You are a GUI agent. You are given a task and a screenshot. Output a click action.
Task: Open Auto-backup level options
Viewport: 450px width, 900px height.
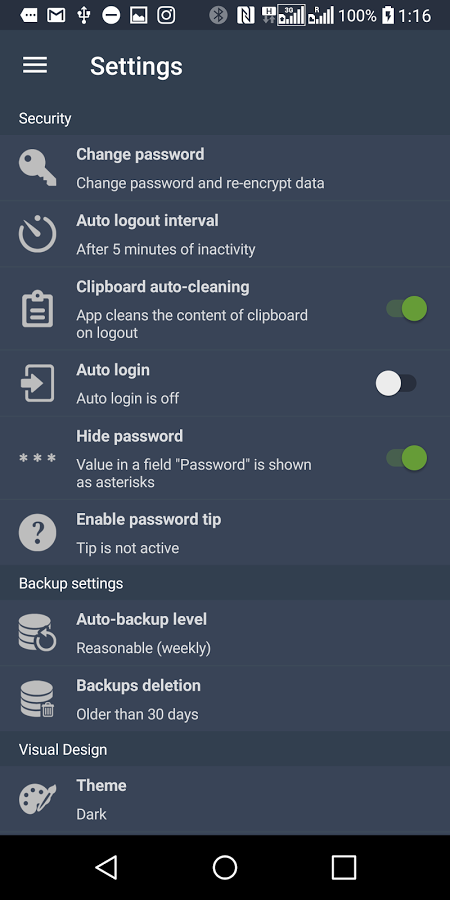pos(225,633)
